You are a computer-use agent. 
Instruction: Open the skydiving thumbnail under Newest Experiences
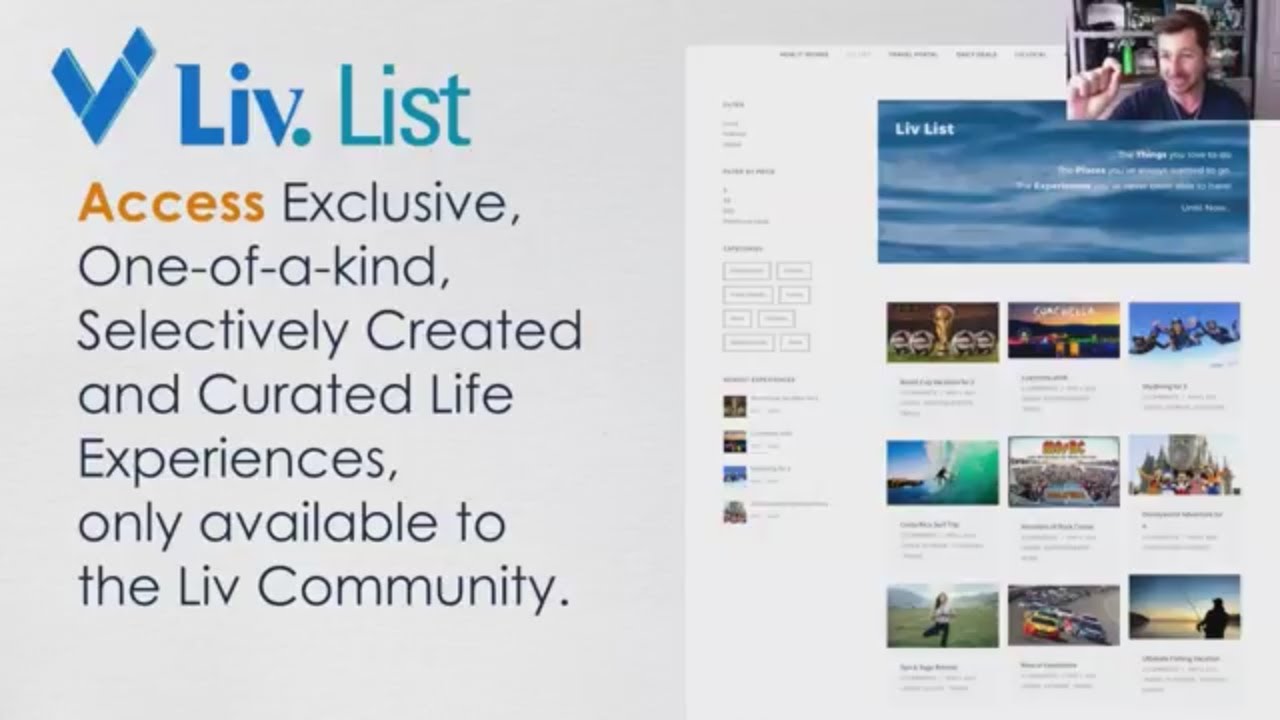tap(735, 475)
